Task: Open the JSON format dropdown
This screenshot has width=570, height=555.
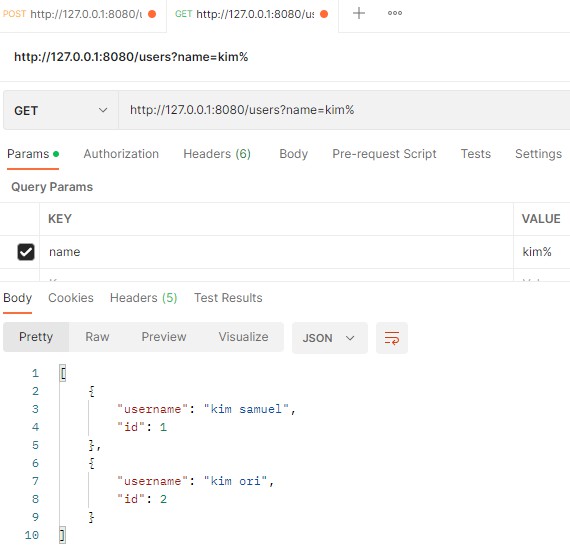Action: (x=329, y=338)
